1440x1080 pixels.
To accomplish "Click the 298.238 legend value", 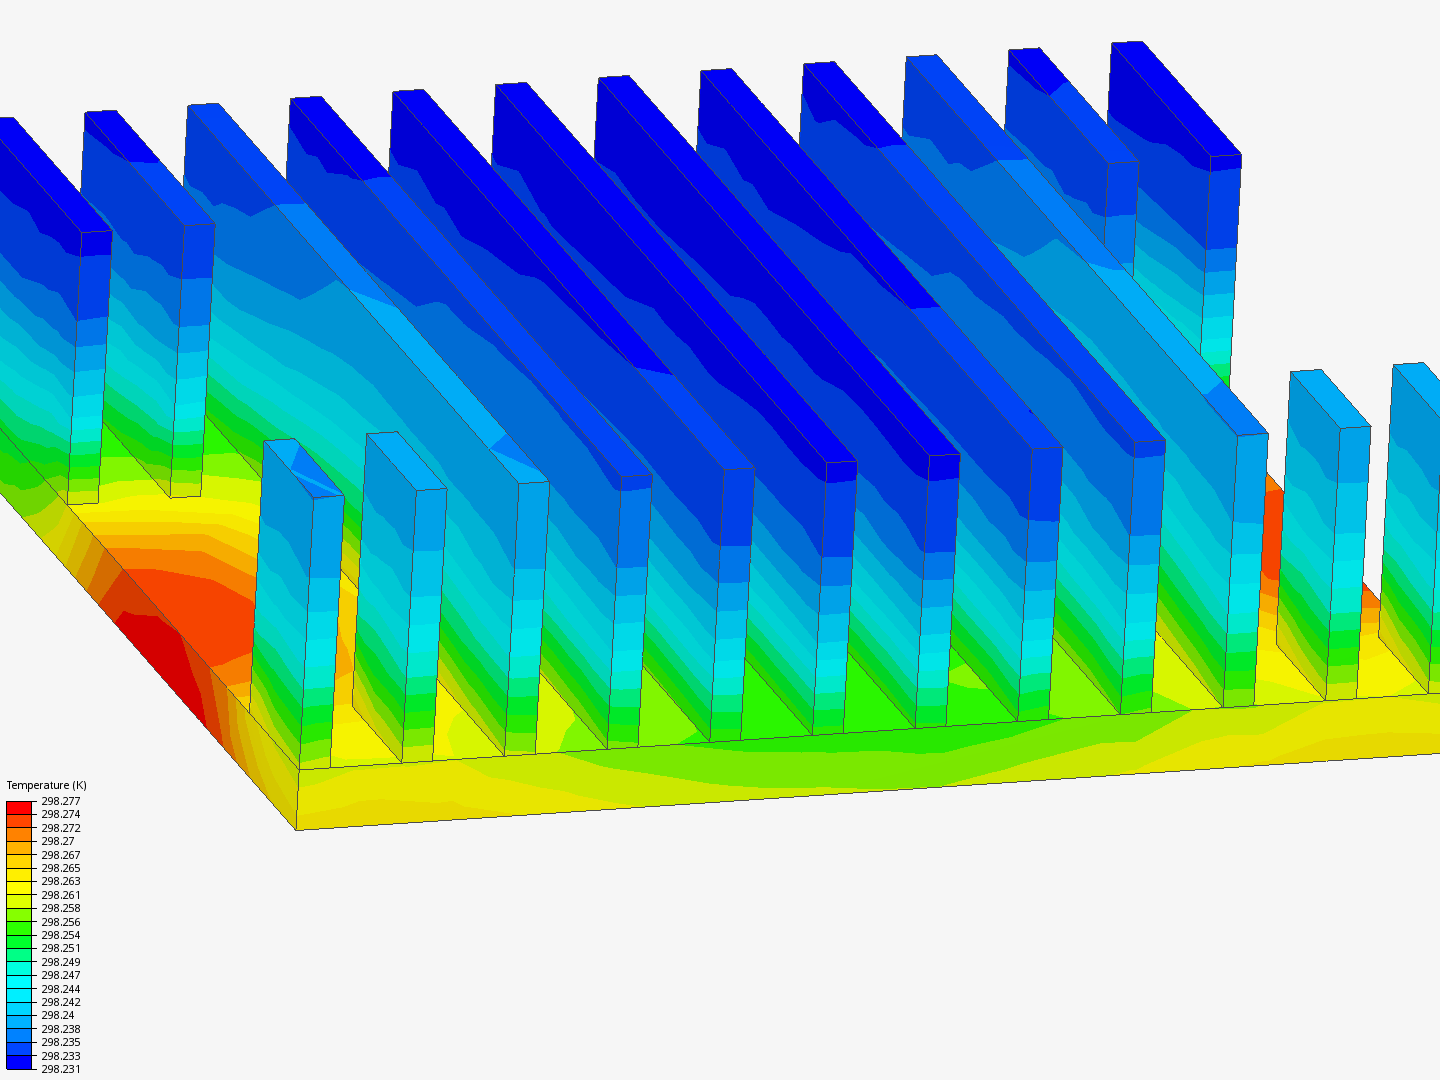I will (61, 1029).
